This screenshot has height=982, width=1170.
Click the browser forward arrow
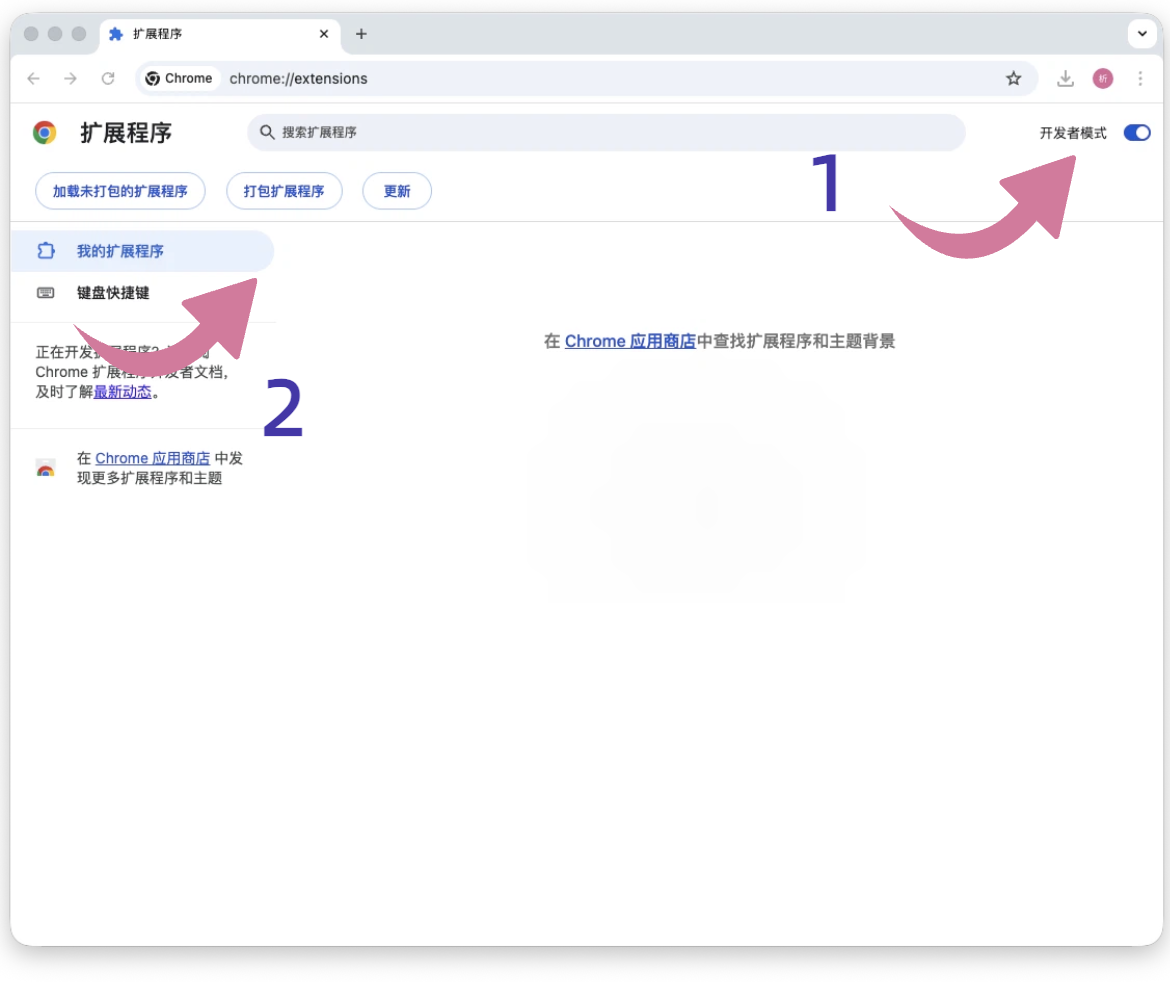tap(70, 78)
